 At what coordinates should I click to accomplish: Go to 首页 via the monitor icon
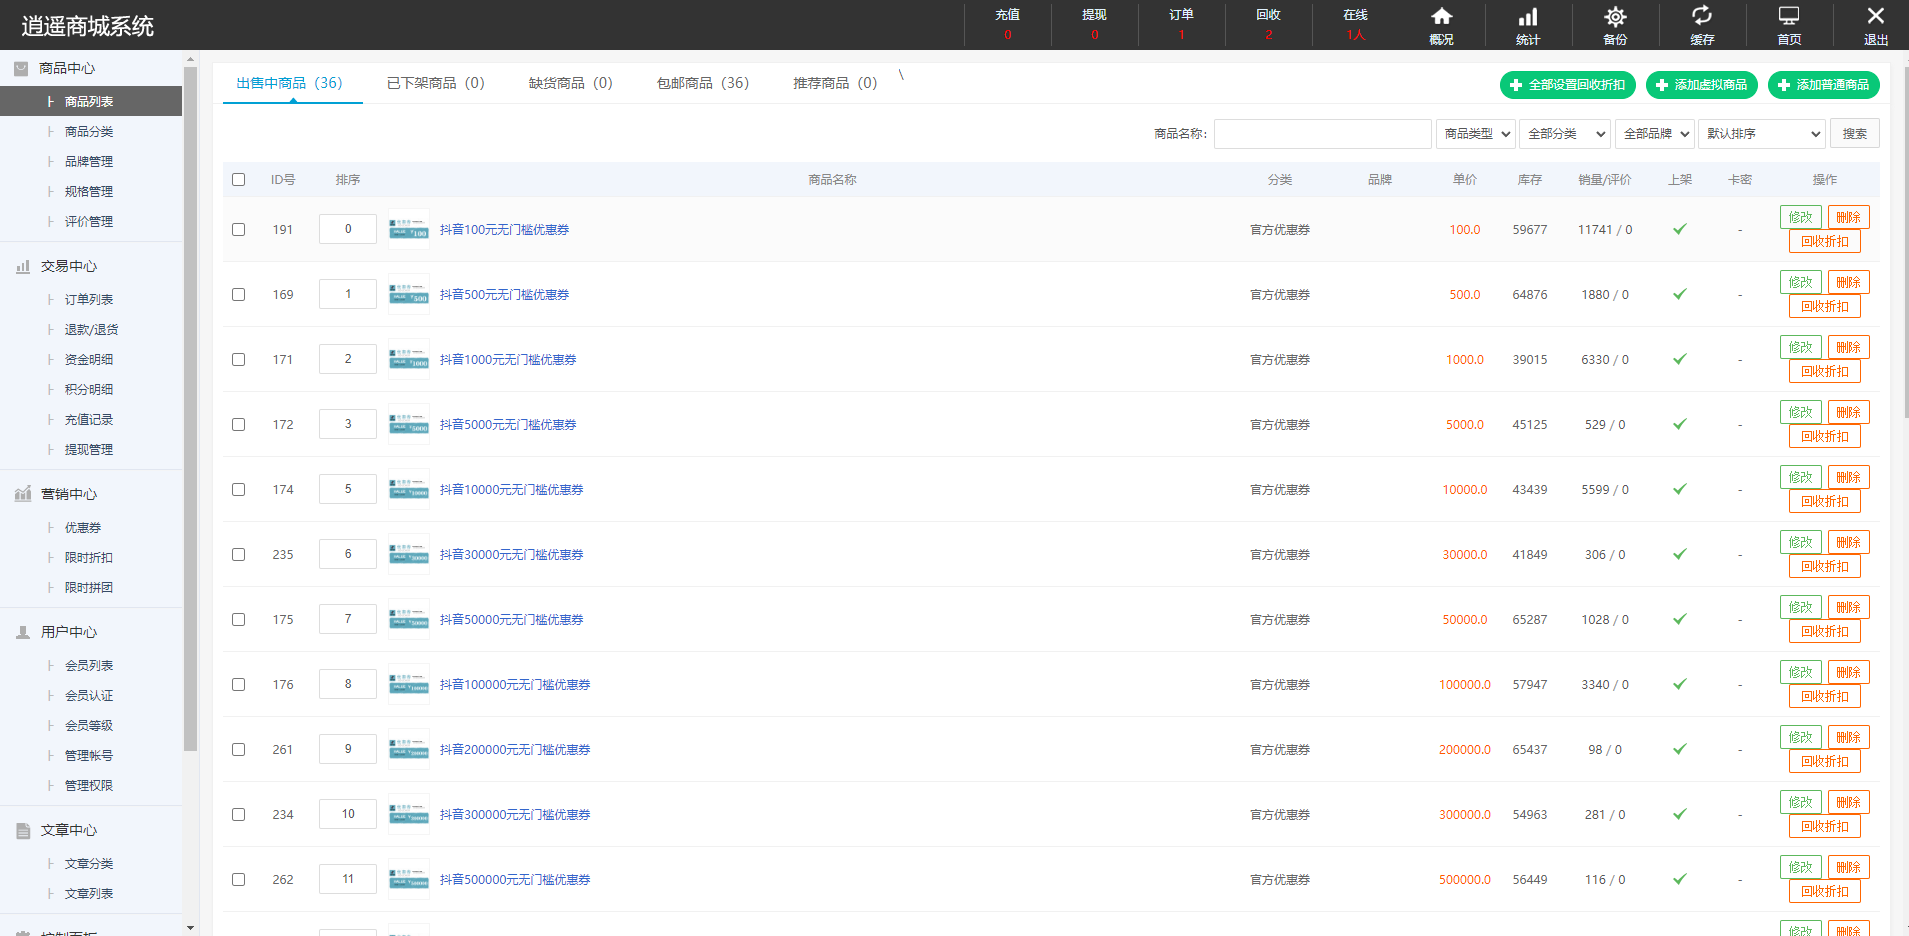1788,24
